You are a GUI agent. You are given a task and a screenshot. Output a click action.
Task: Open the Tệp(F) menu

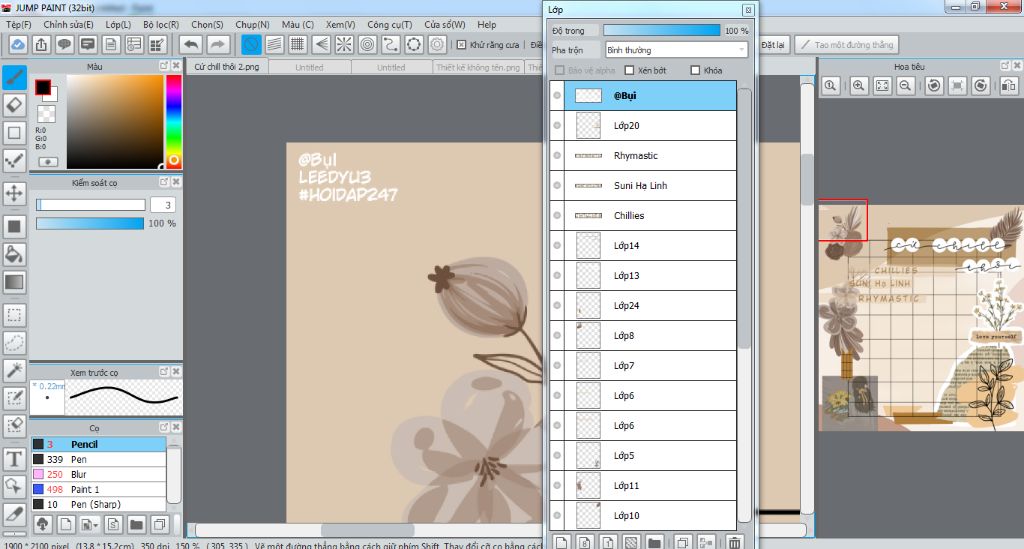tap(18, 24)
